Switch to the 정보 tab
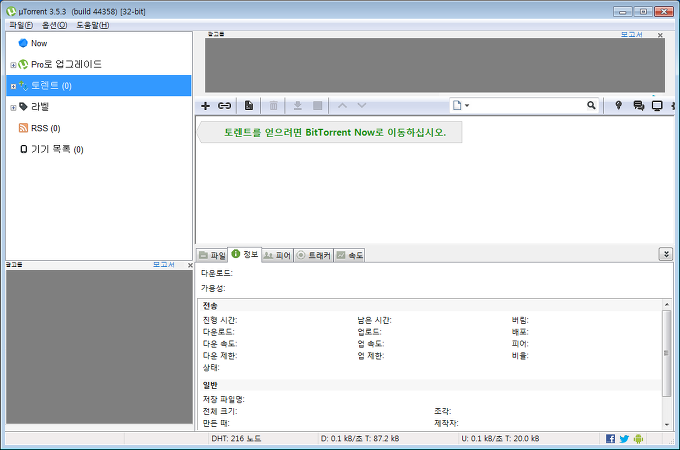The image size is (680, 450). (x=245, y=254)
